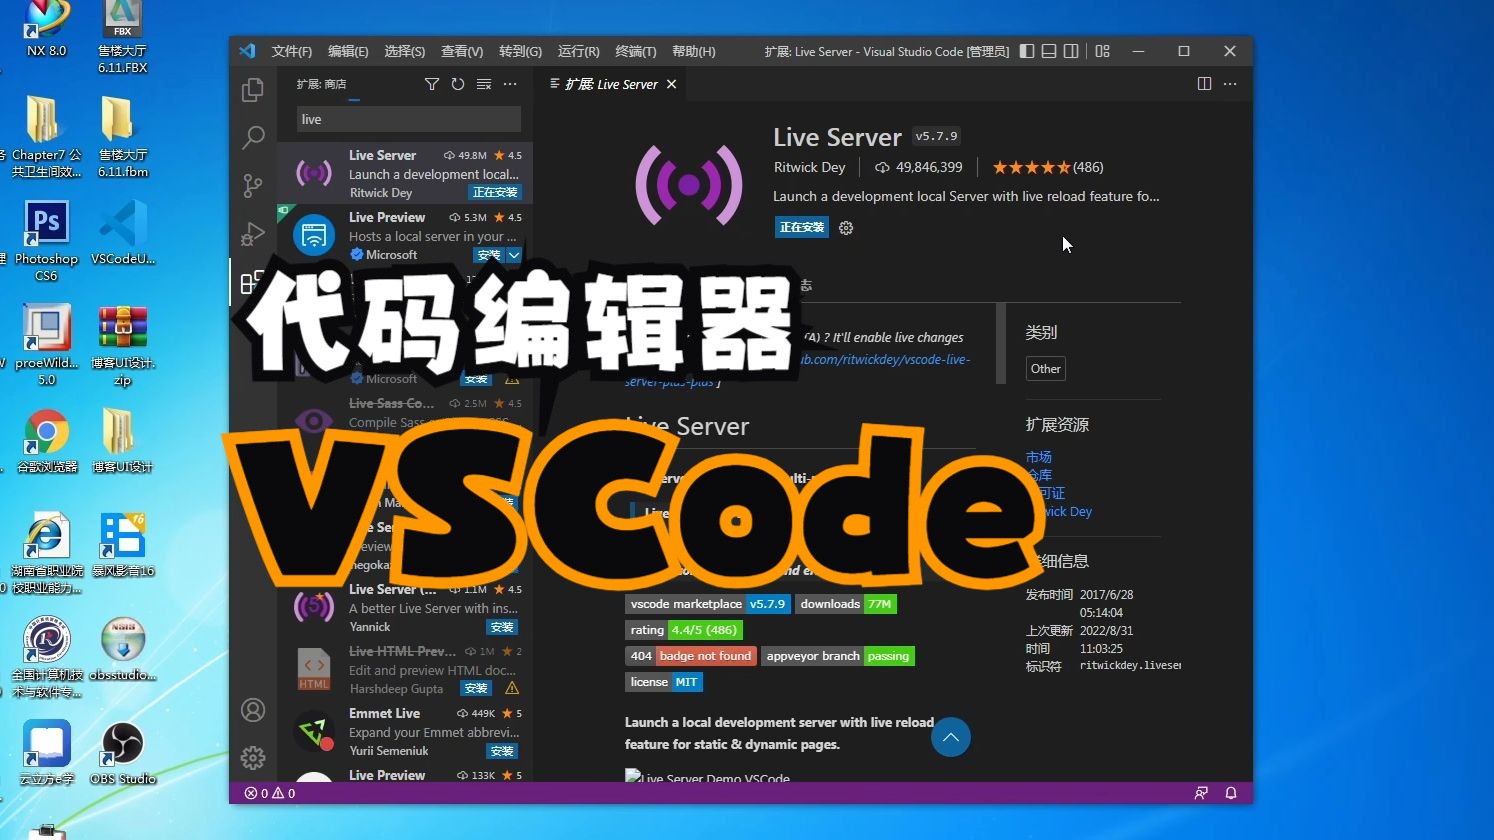This screenshot has width=1494, height=840.
Task: Click the 正在安装 button on the detail page
Action: click(802, 228)
